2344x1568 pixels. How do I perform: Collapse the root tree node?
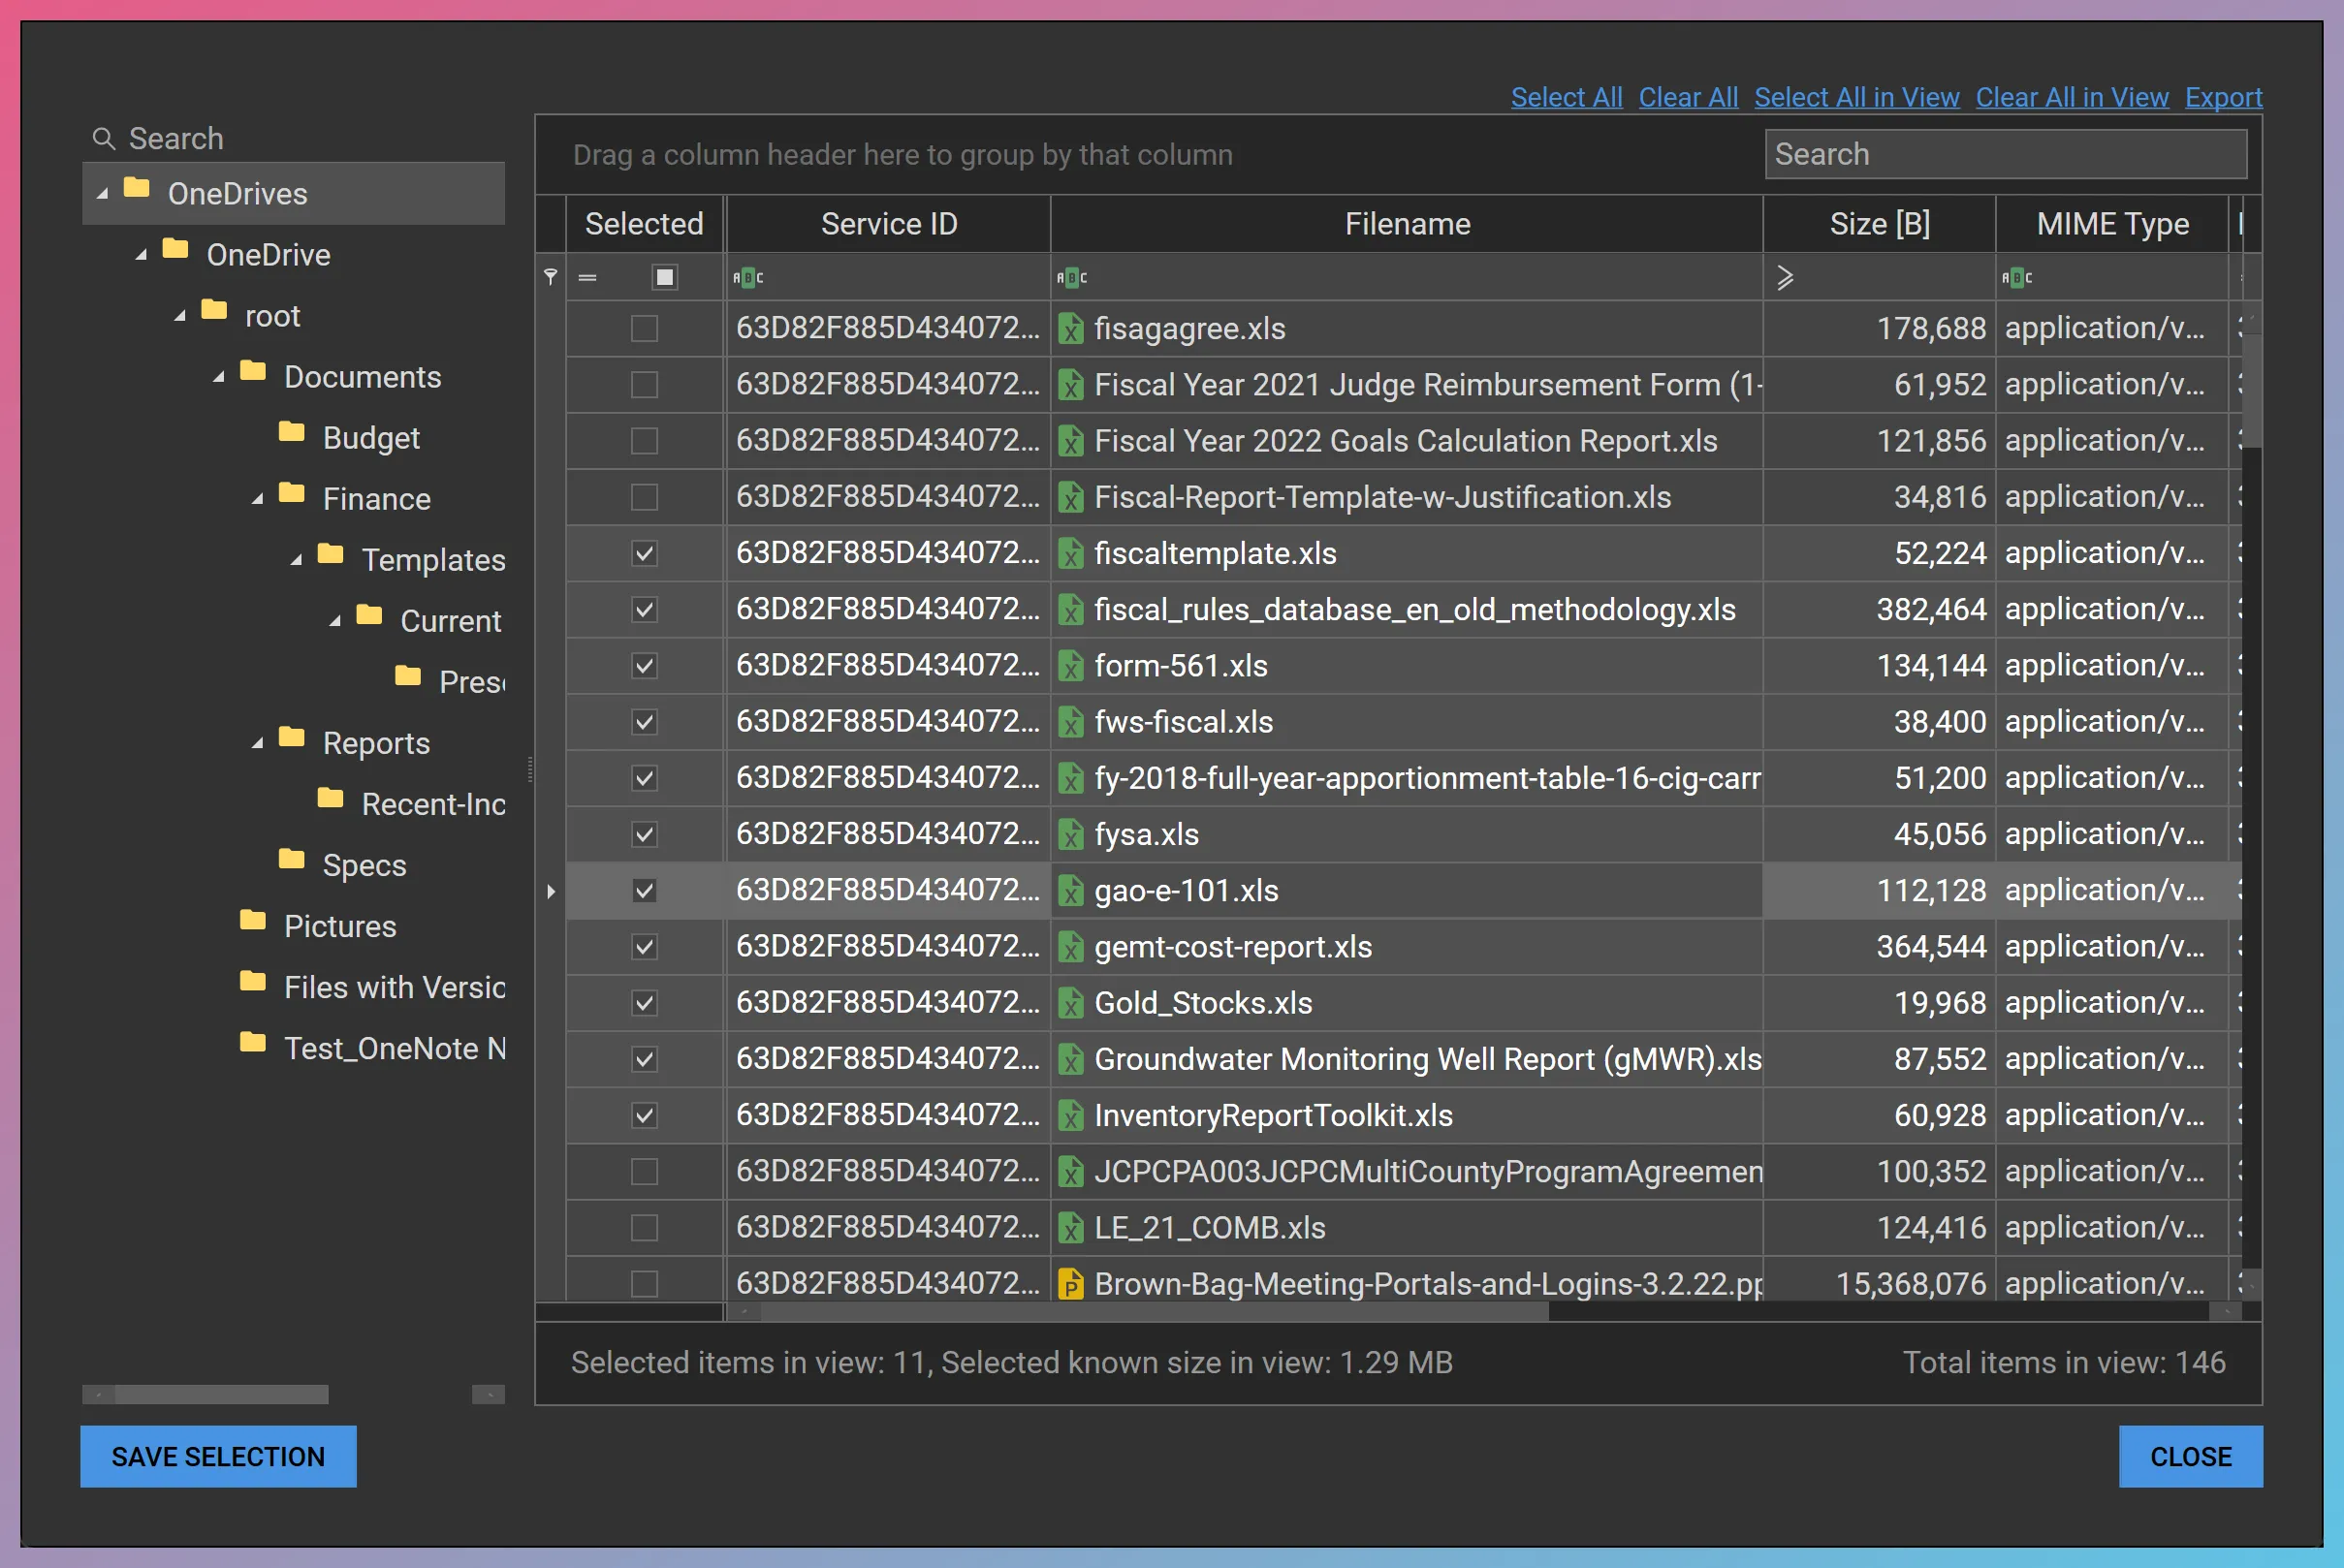[180, 316]
